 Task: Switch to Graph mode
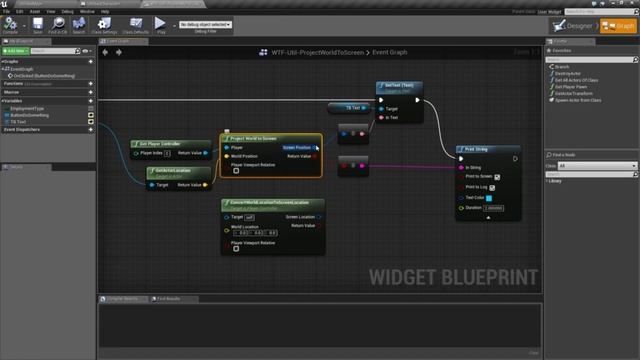click(x=618, y=26)
